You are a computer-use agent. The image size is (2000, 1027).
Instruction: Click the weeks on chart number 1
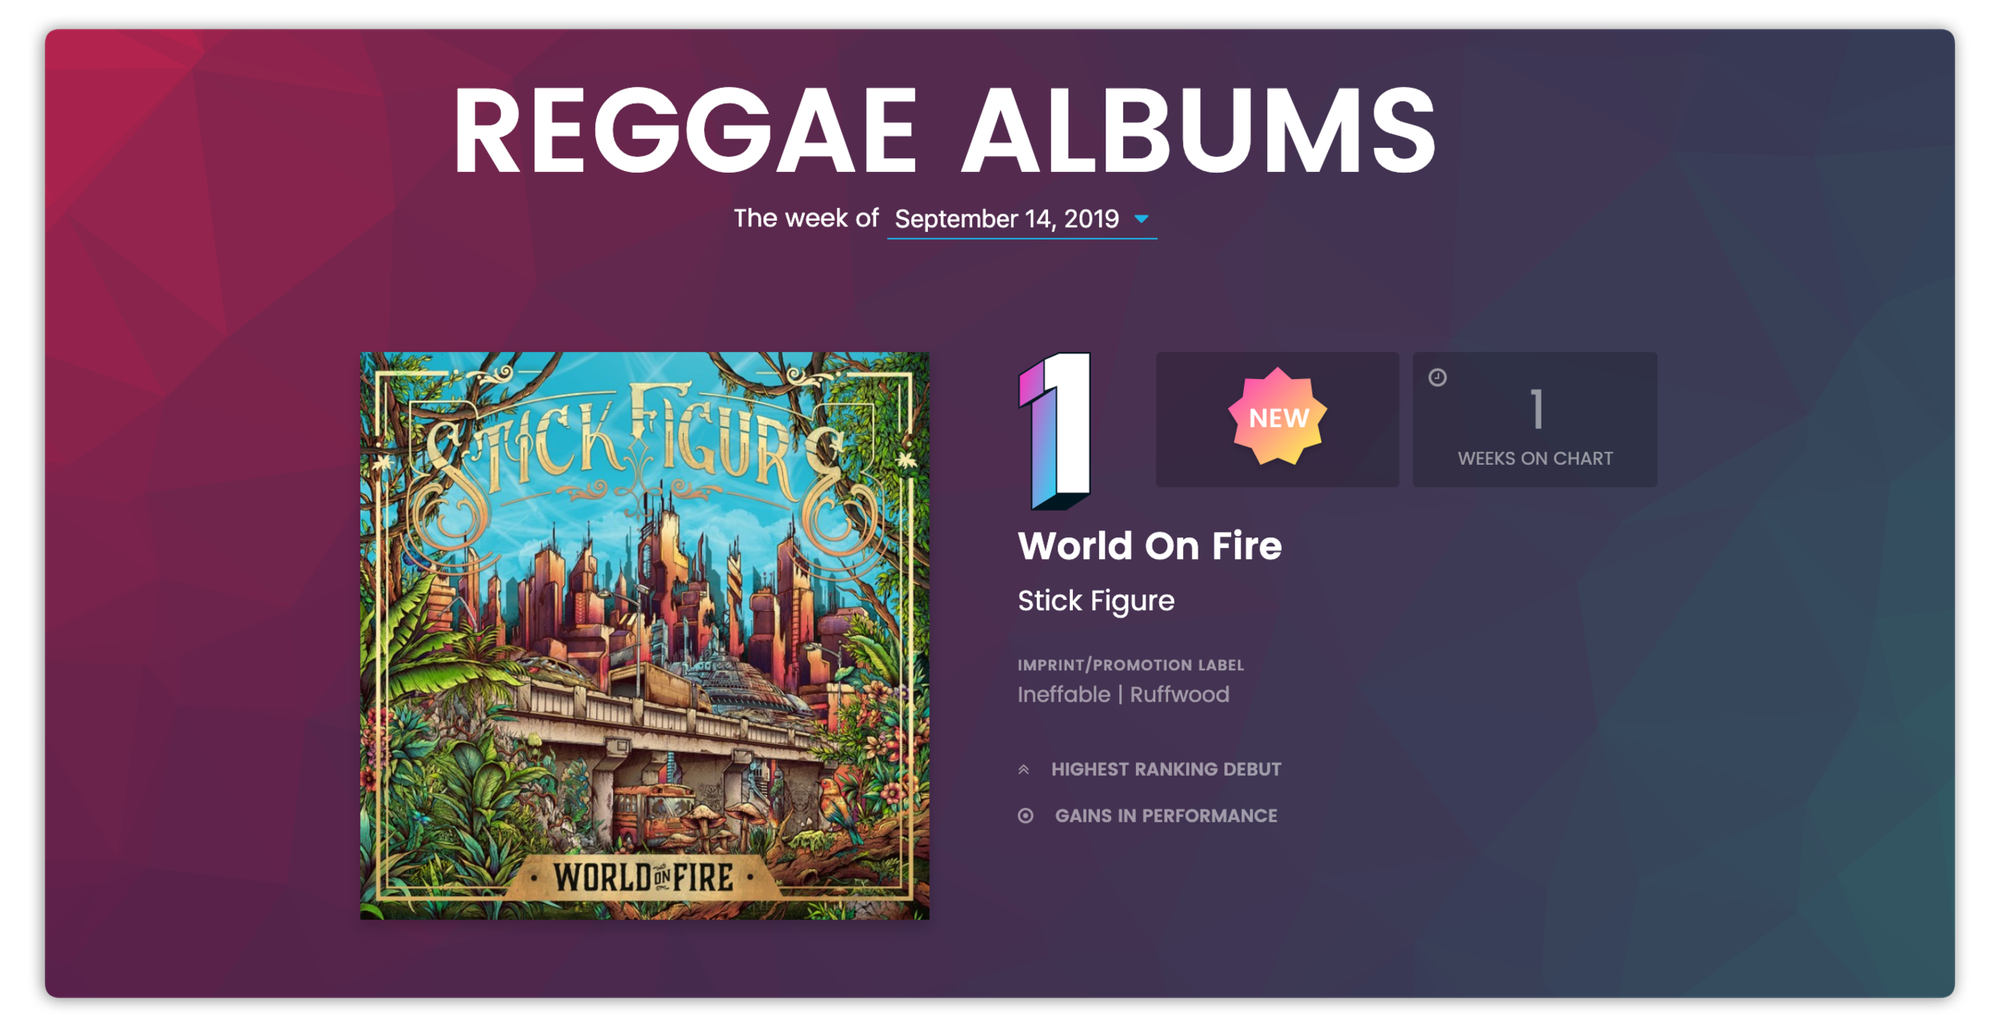pos(1536,409)
